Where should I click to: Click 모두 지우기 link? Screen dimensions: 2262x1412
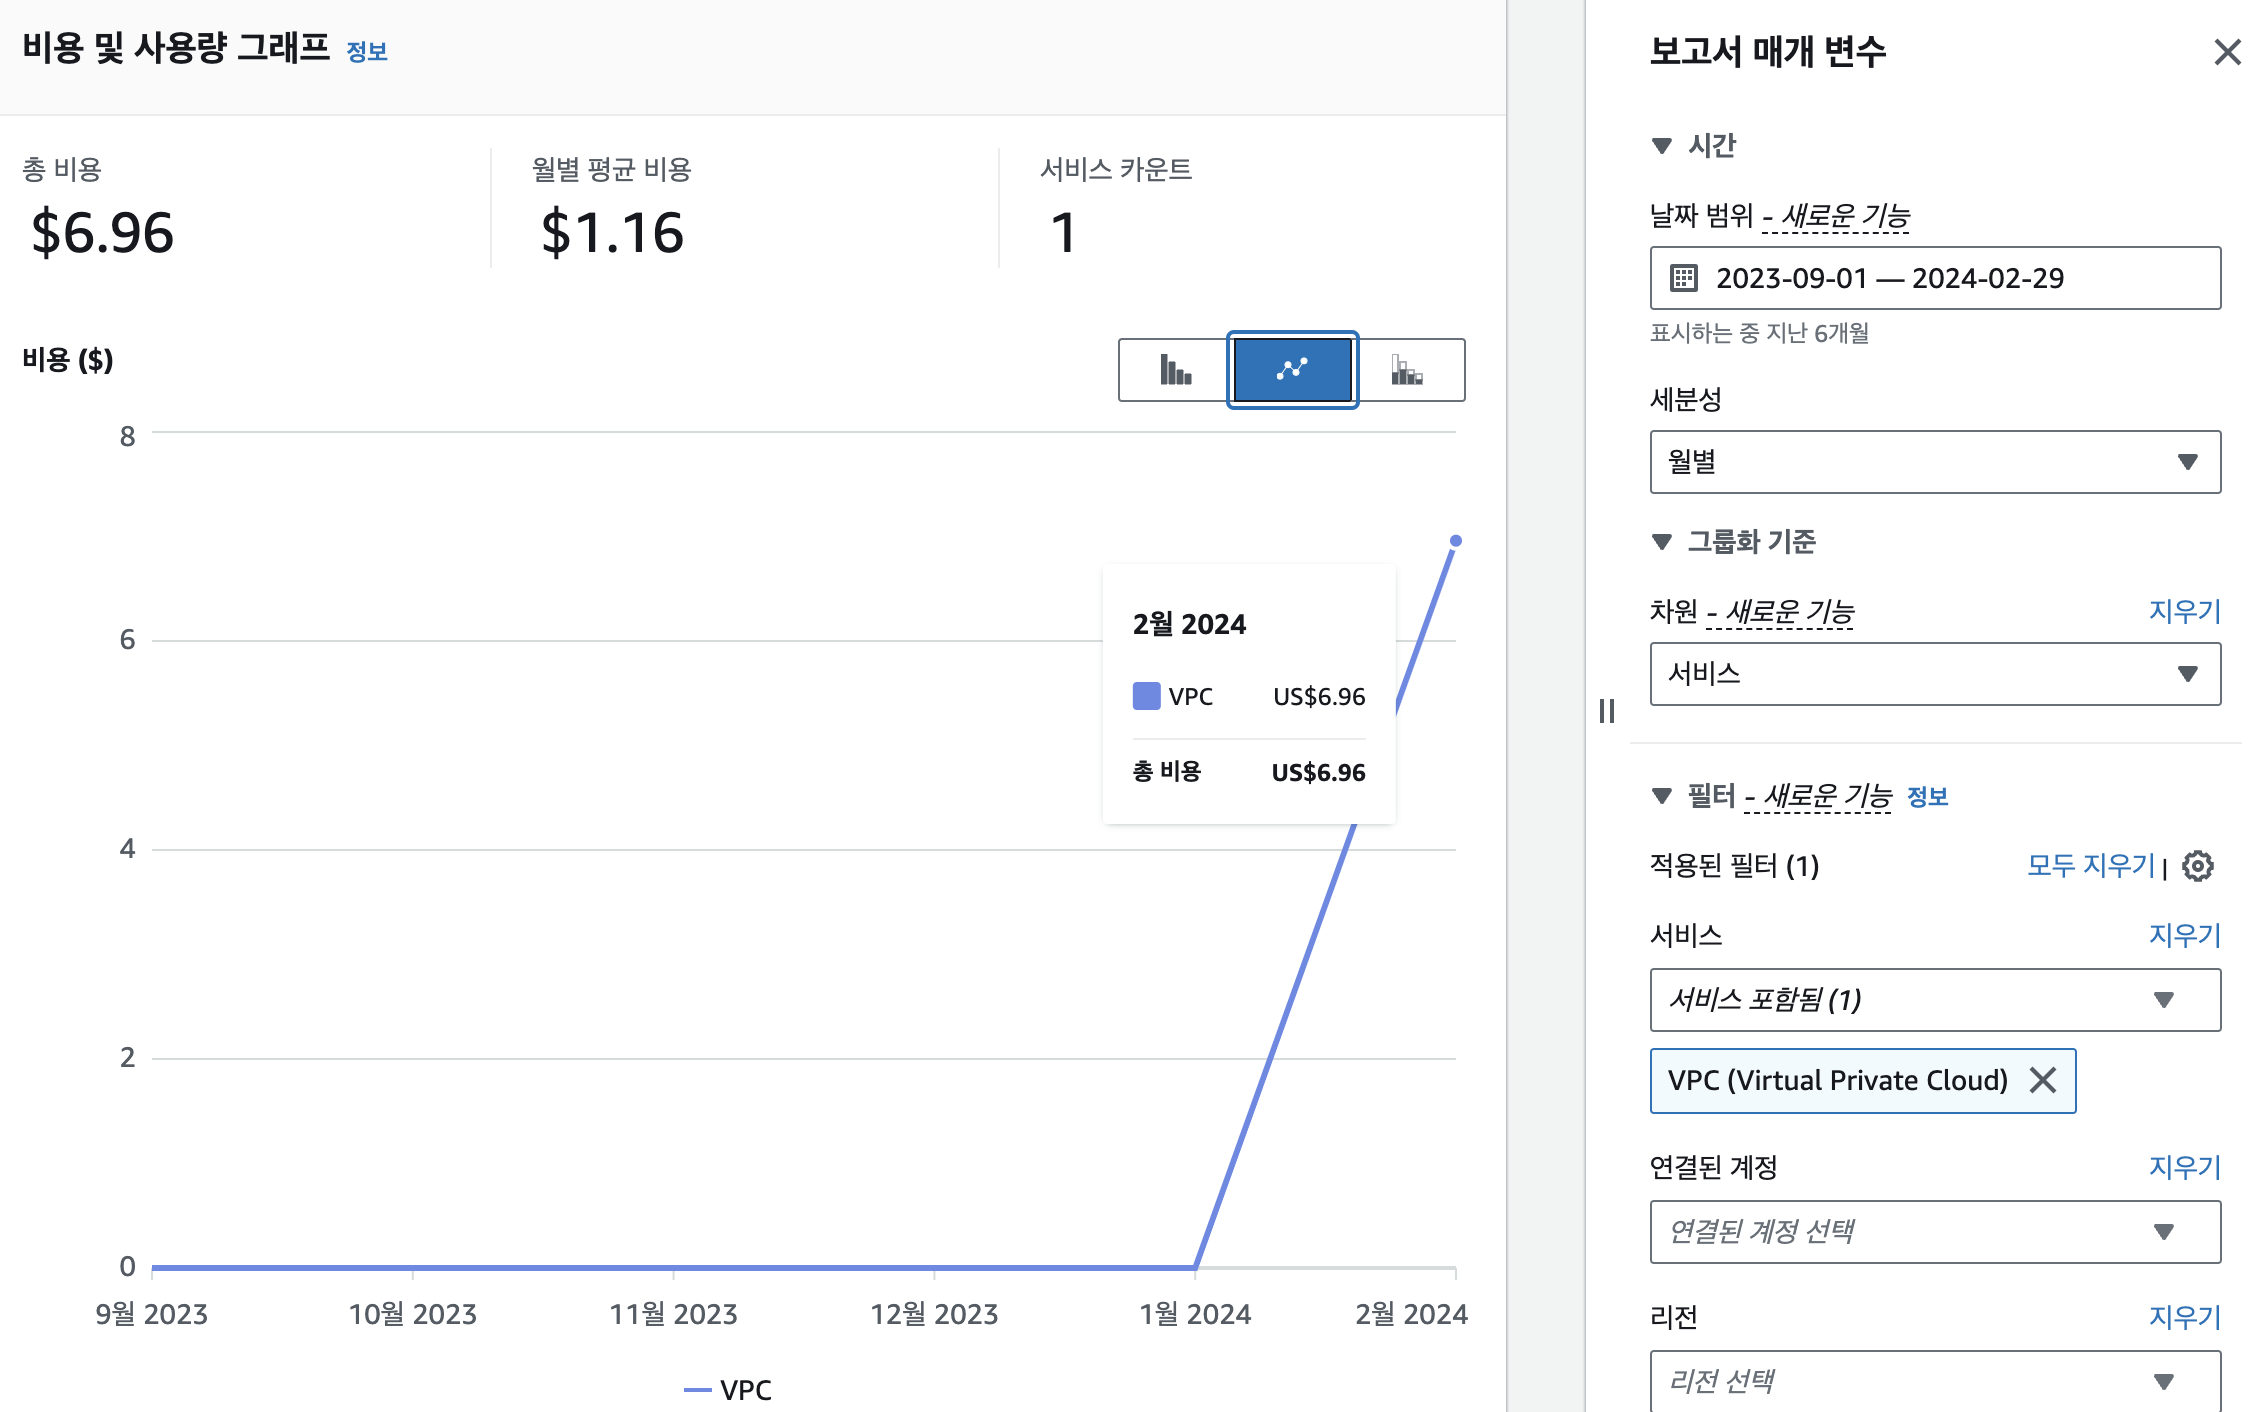point(2090,865)
